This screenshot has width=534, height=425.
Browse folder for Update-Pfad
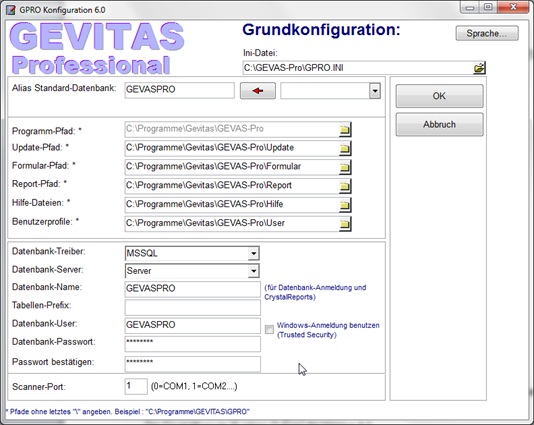pos(345,148)
